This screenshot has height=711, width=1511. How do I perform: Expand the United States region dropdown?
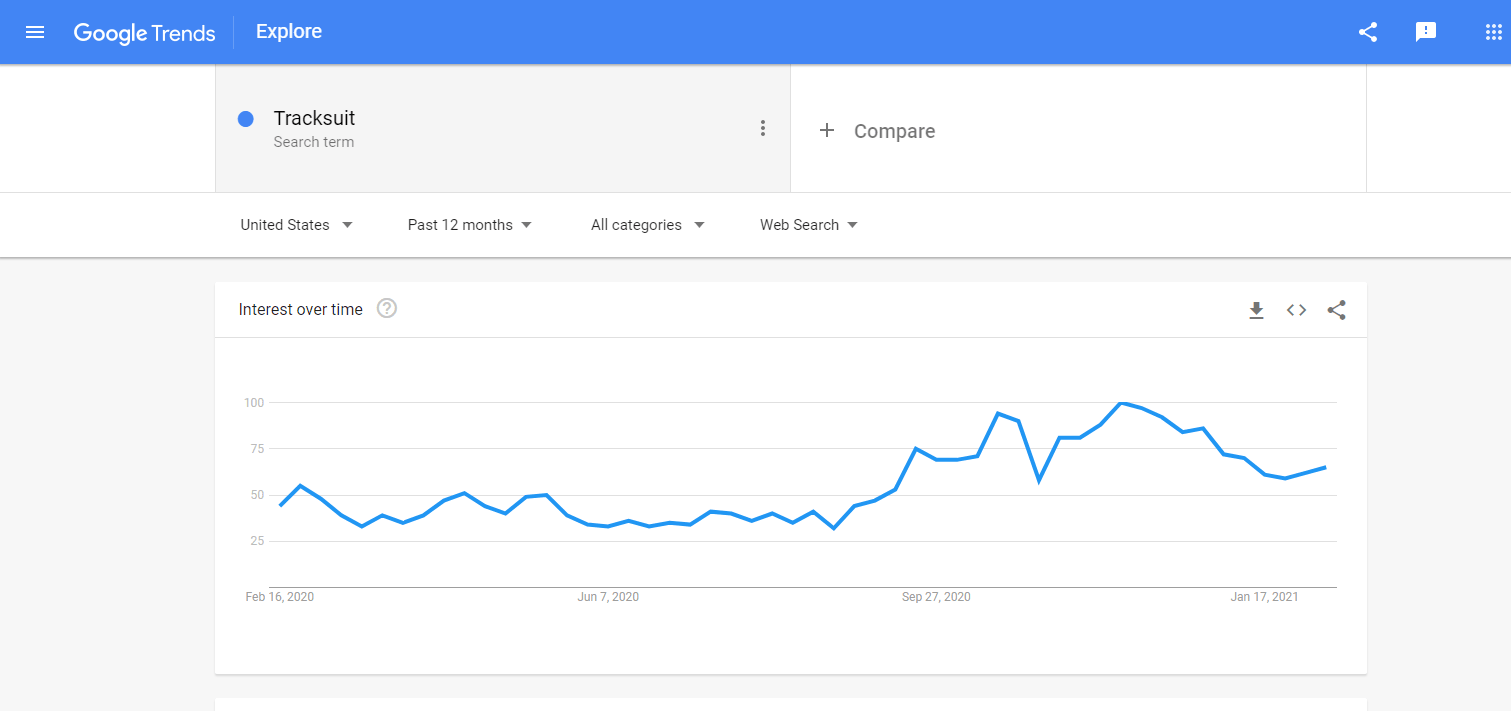coord(297,225)
